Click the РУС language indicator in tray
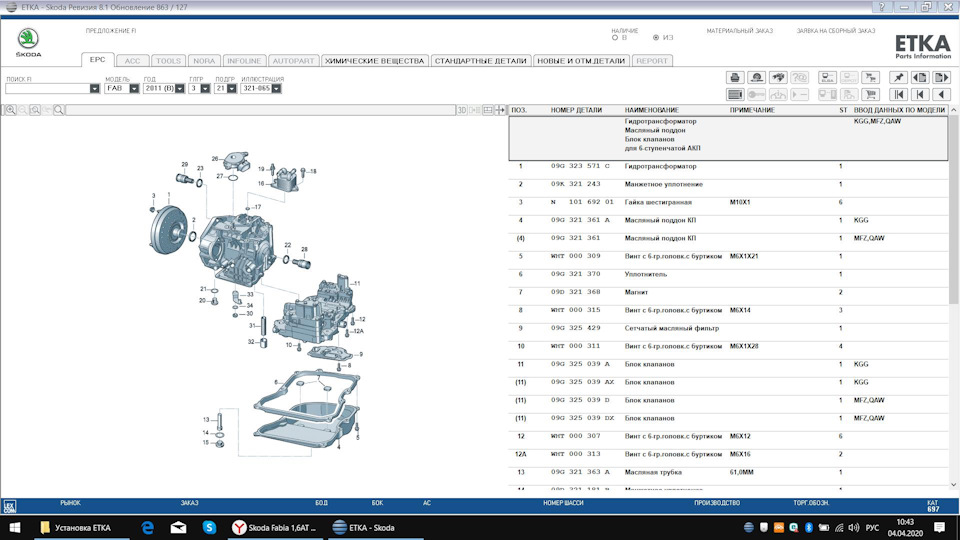The width and height of the screenshot is (960, 540). click(x=872, y=528)
